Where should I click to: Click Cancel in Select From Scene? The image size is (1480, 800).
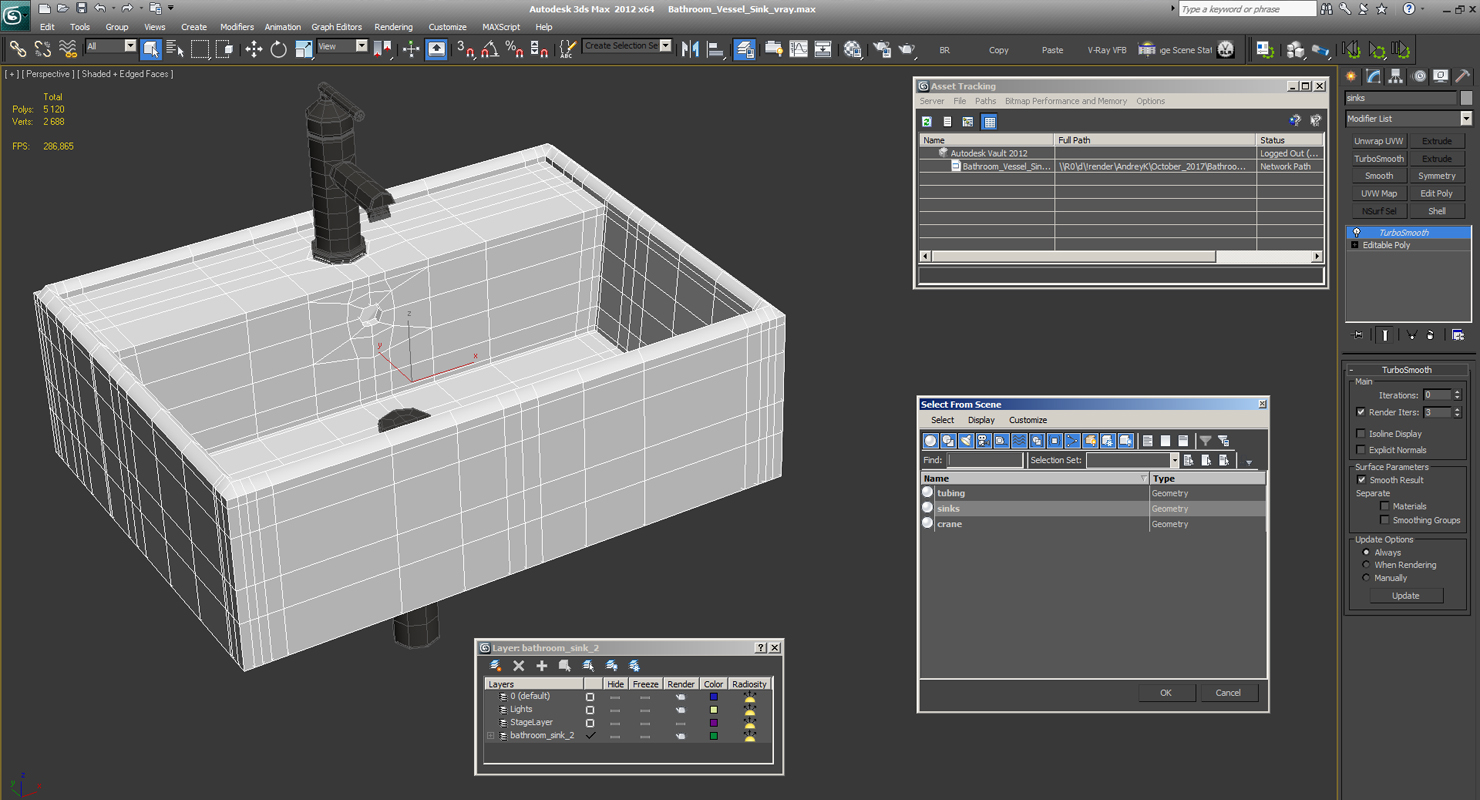(x=1228, y=693)
